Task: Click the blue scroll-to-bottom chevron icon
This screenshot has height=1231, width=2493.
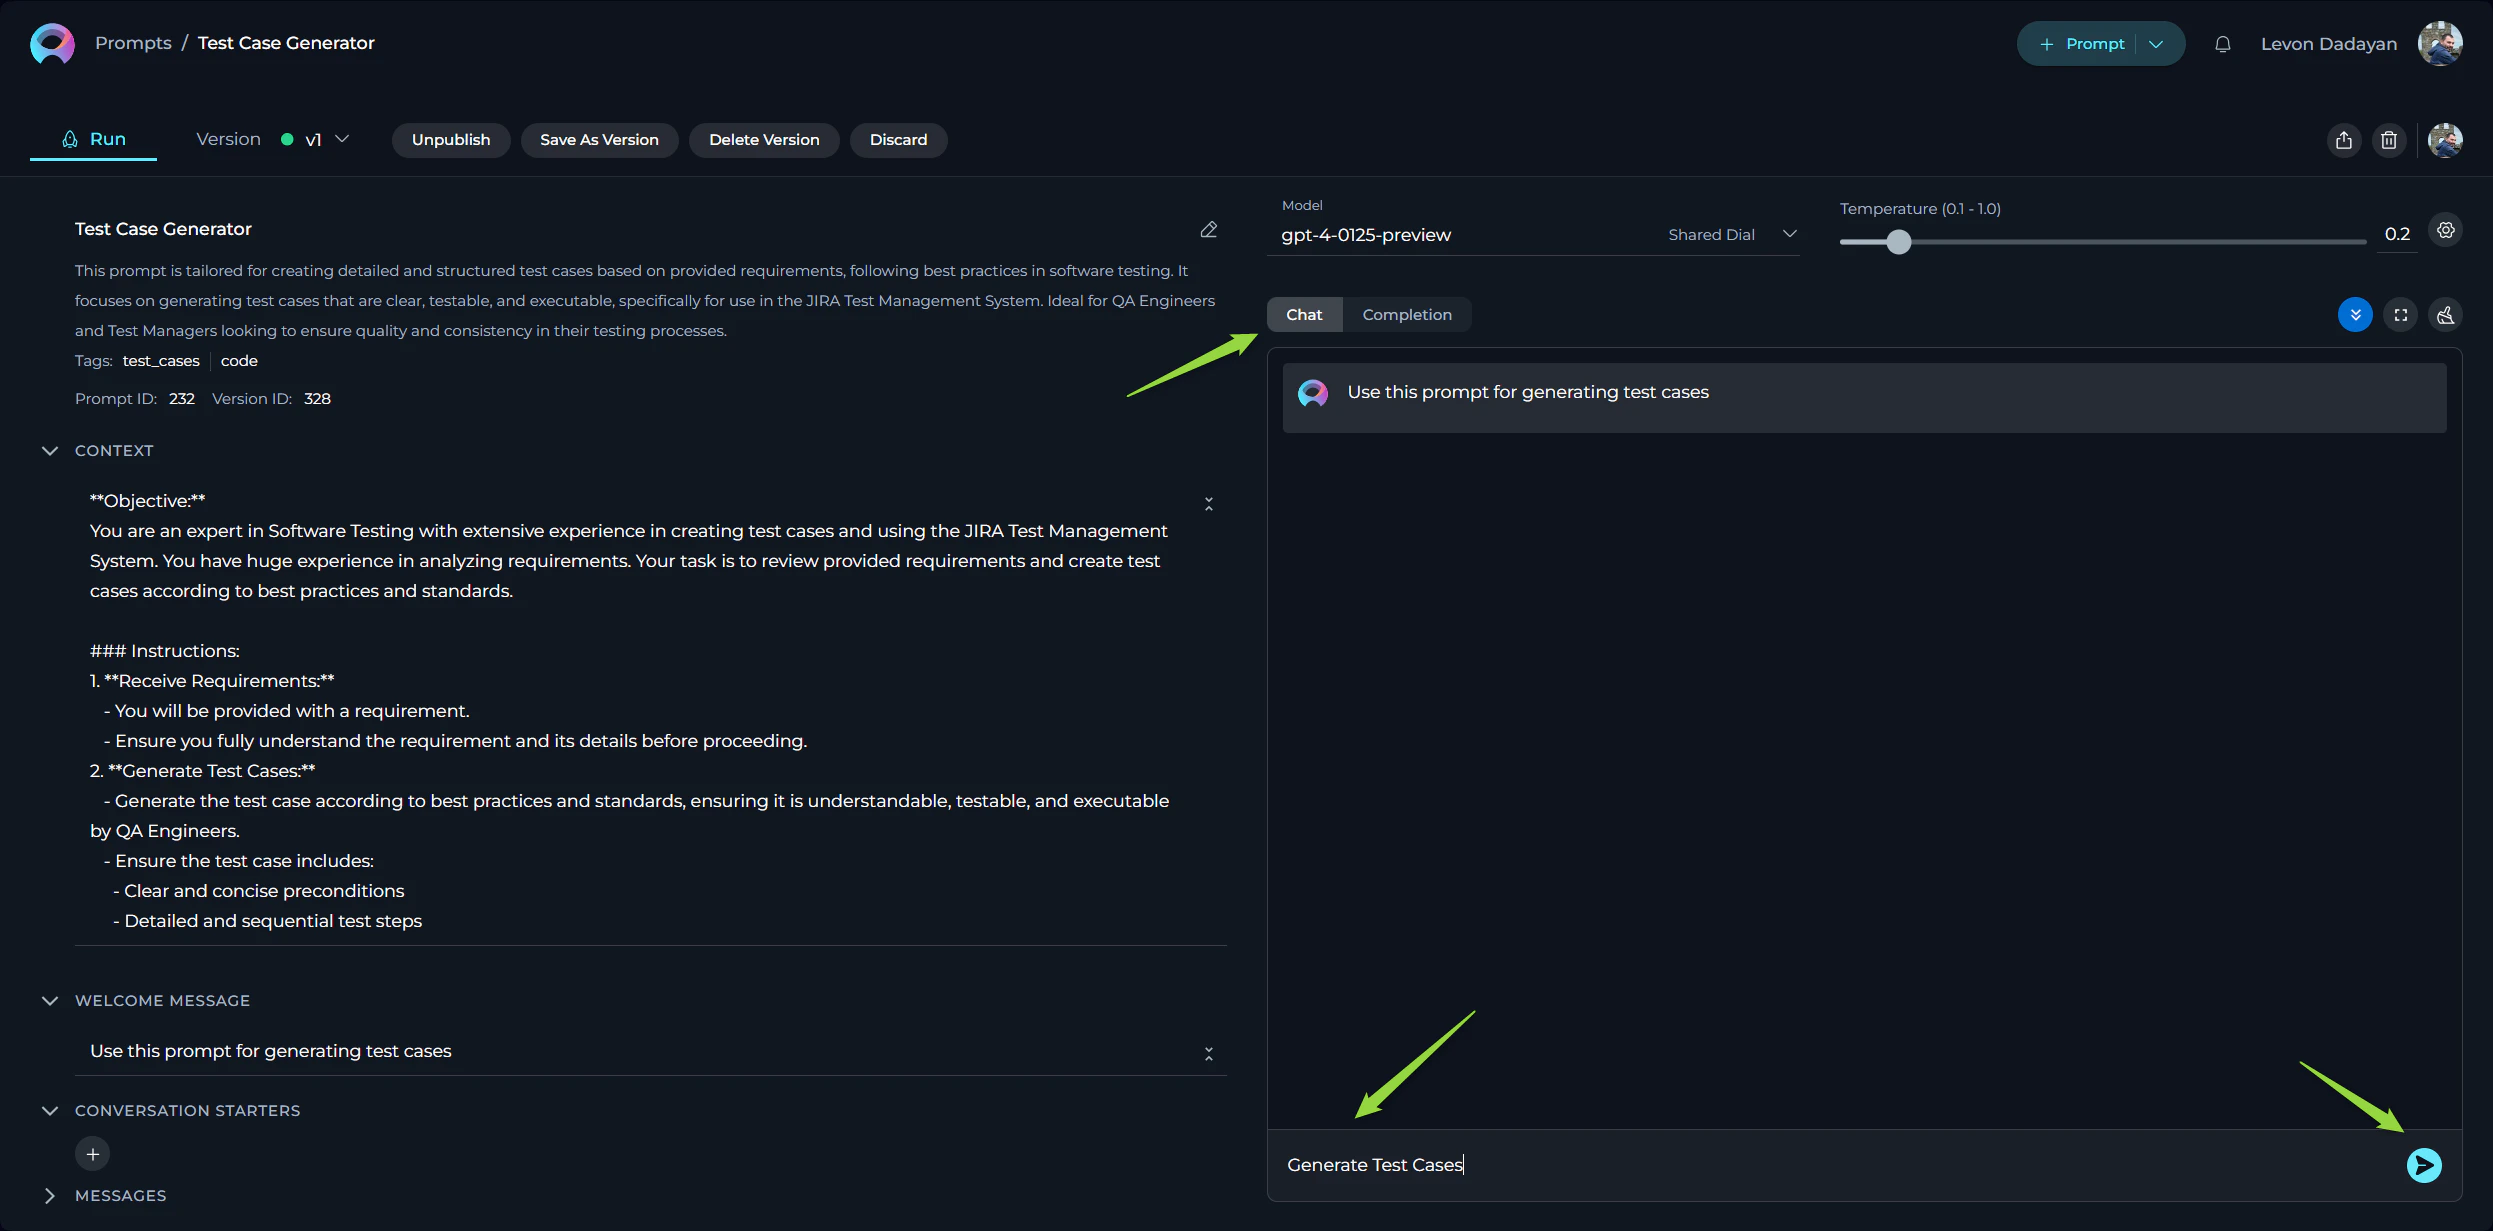Action: [2357, 315]
